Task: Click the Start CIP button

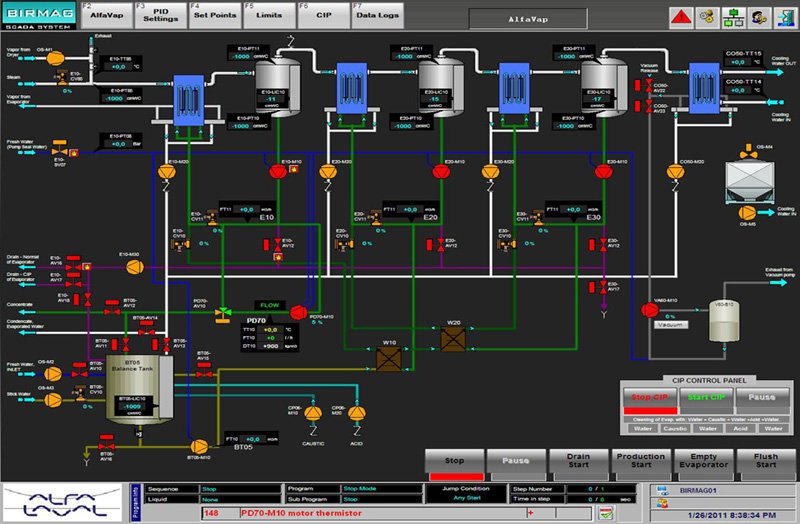Action: [706, 401]
